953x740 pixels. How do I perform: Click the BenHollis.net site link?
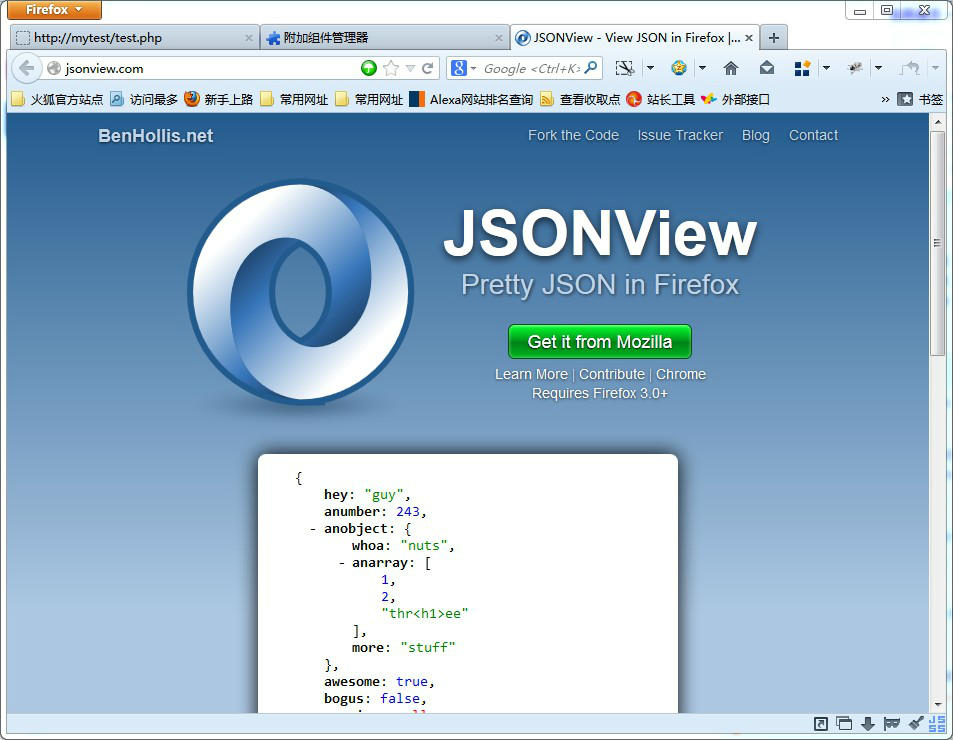156,135
